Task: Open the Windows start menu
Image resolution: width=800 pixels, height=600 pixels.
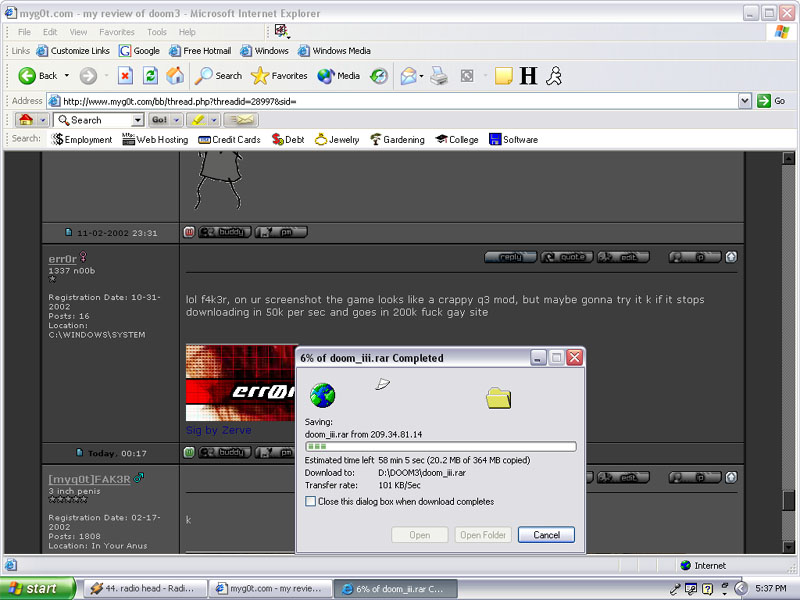Action: [37, 588]
